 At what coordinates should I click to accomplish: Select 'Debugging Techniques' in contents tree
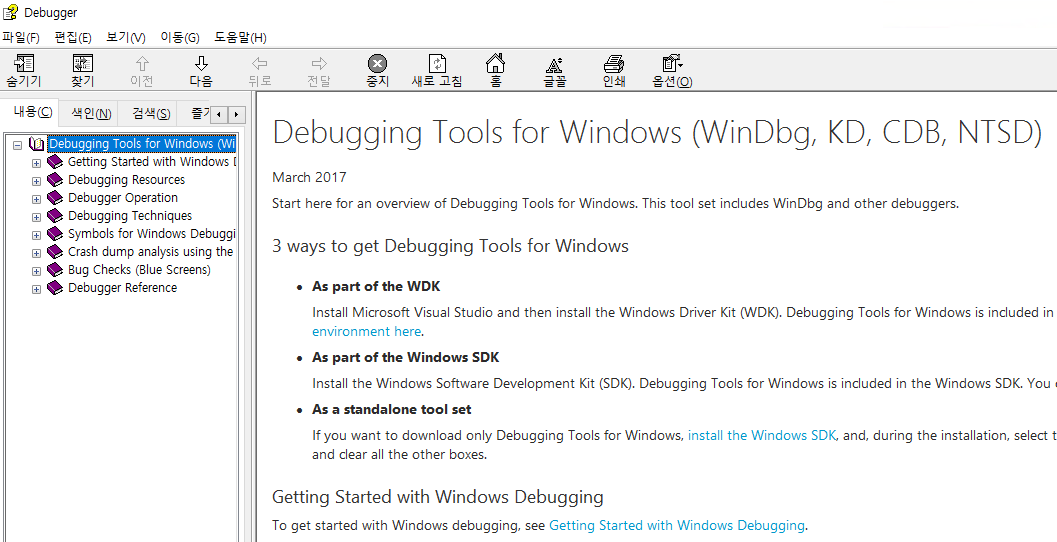130,216
